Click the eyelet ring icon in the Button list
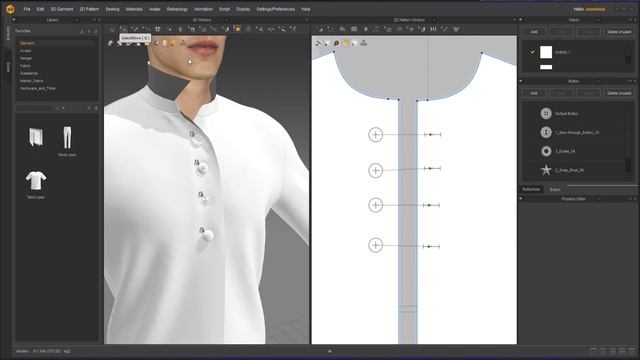The image size is (640, 360). (x=546, y=151)
